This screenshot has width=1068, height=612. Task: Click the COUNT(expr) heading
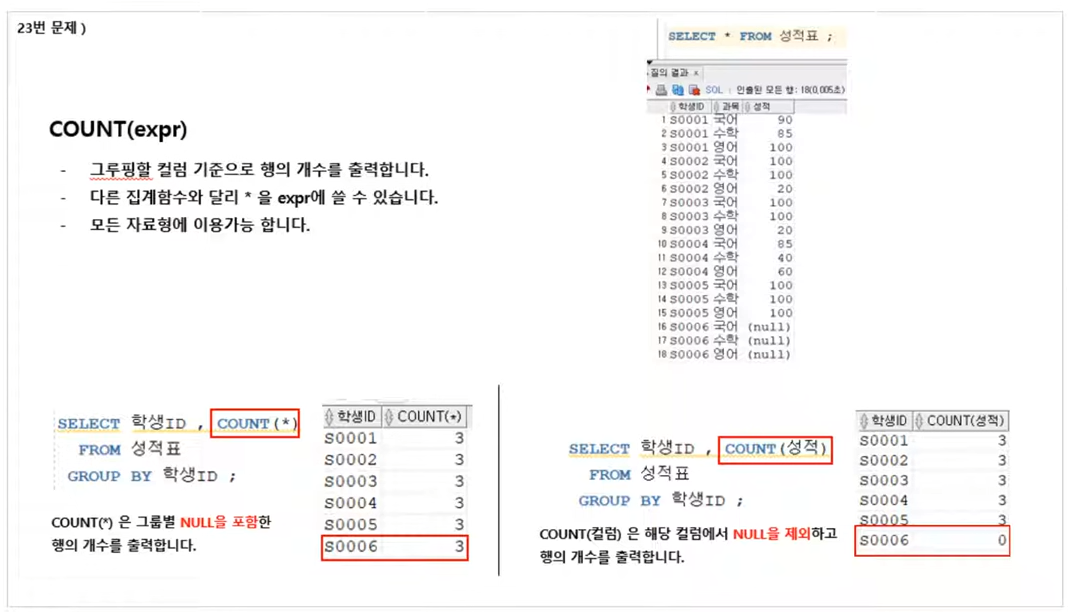coord(118,129)
